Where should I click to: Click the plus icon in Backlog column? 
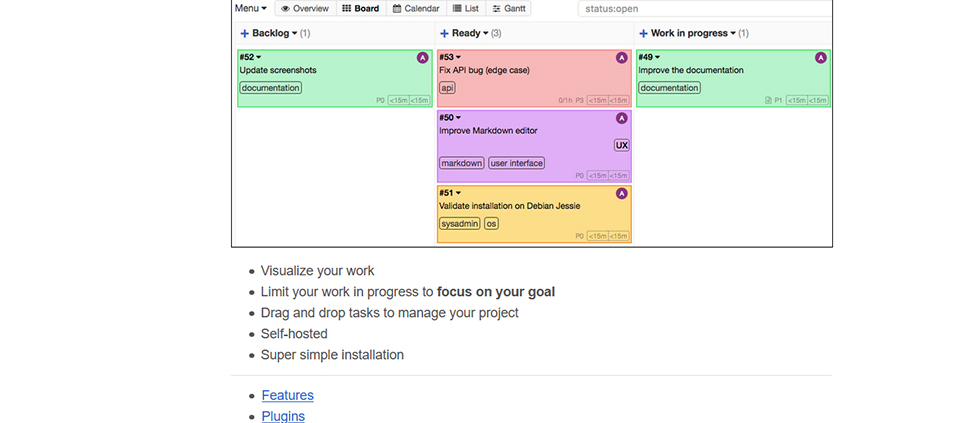click(244, 33)
